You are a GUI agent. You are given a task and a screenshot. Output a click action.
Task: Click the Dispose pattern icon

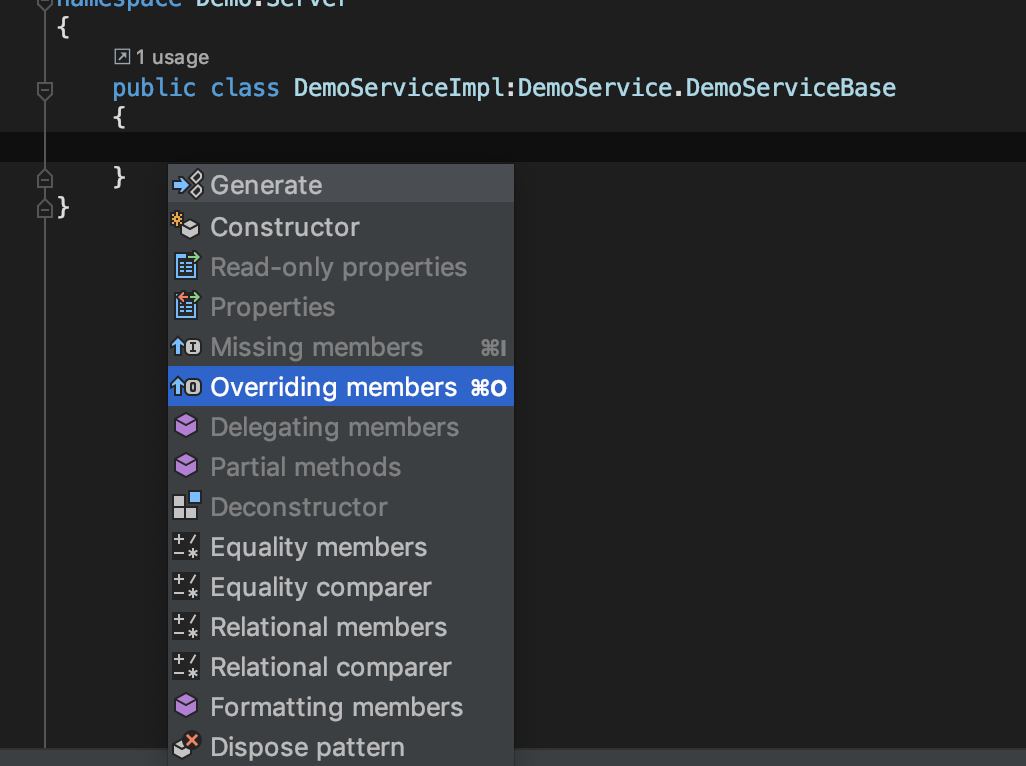coord(186,747)
